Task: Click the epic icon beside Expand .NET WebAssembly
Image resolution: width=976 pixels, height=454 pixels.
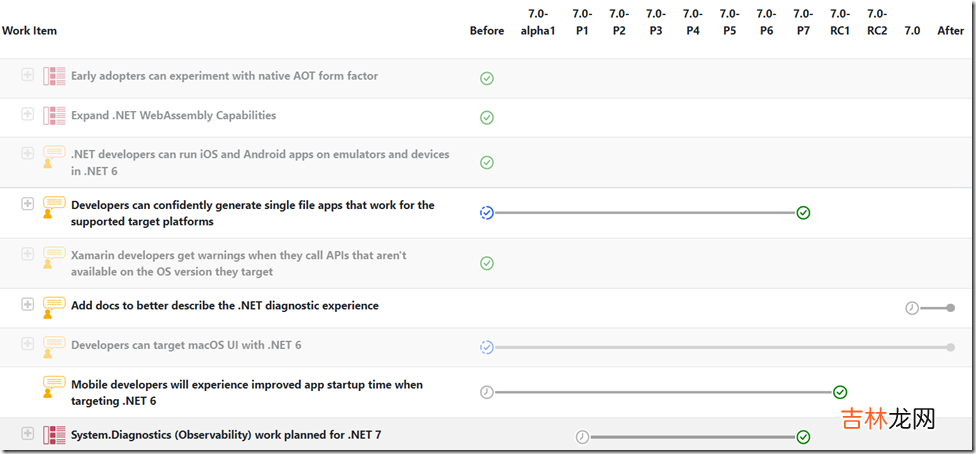Action: pos(54,116)
